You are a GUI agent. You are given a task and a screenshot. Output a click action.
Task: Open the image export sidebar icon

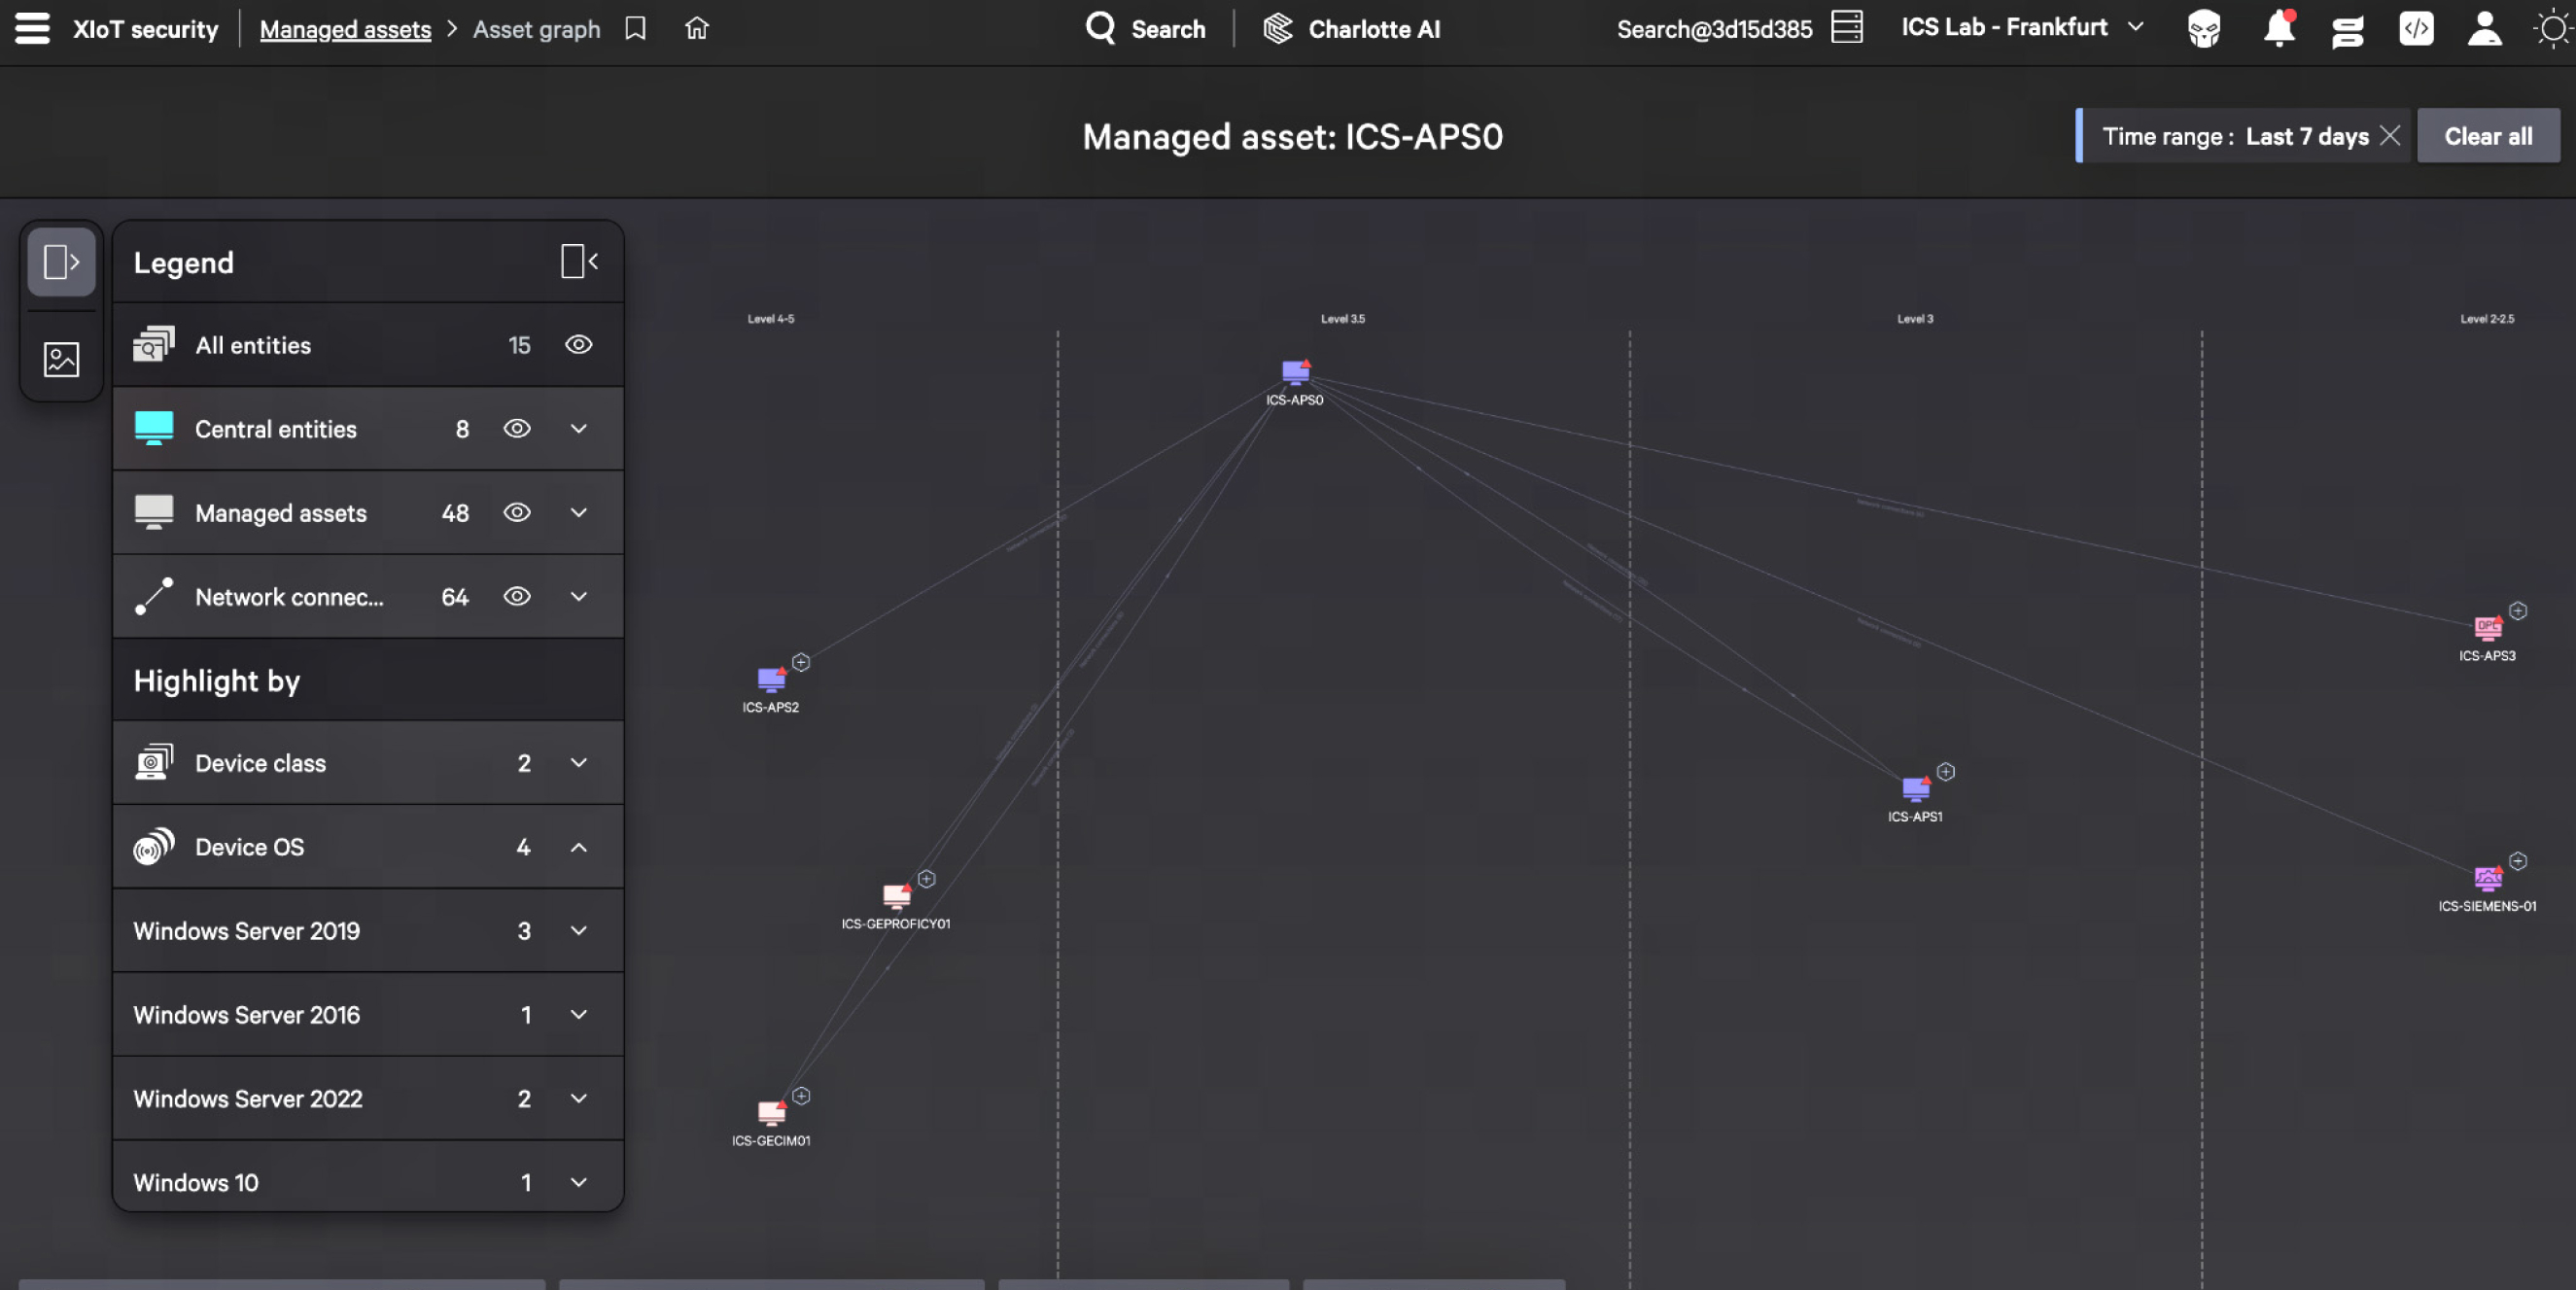[x=61, y=359]
